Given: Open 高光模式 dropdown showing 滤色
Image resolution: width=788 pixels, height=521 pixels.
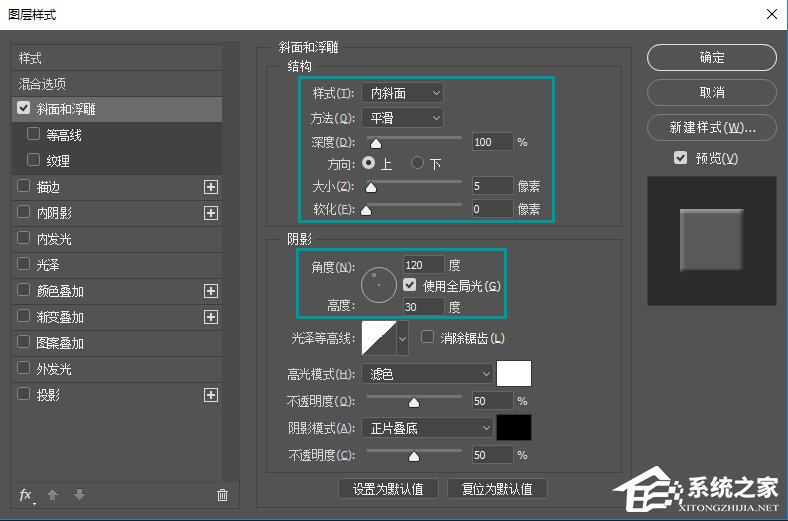Looking at the screenshot, I should coord(427,374).
